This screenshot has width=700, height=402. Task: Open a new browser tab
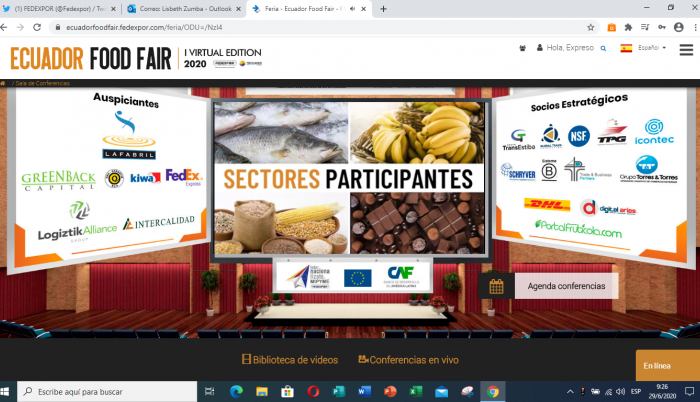coord(383,8)
